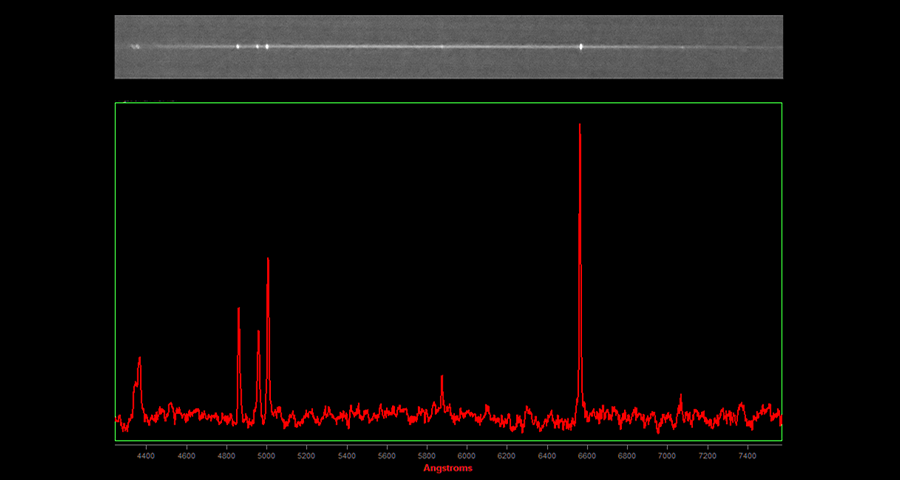Click the 6600 axis tick label
This screenshot has height=480, width=900.
tap(587, 455)
